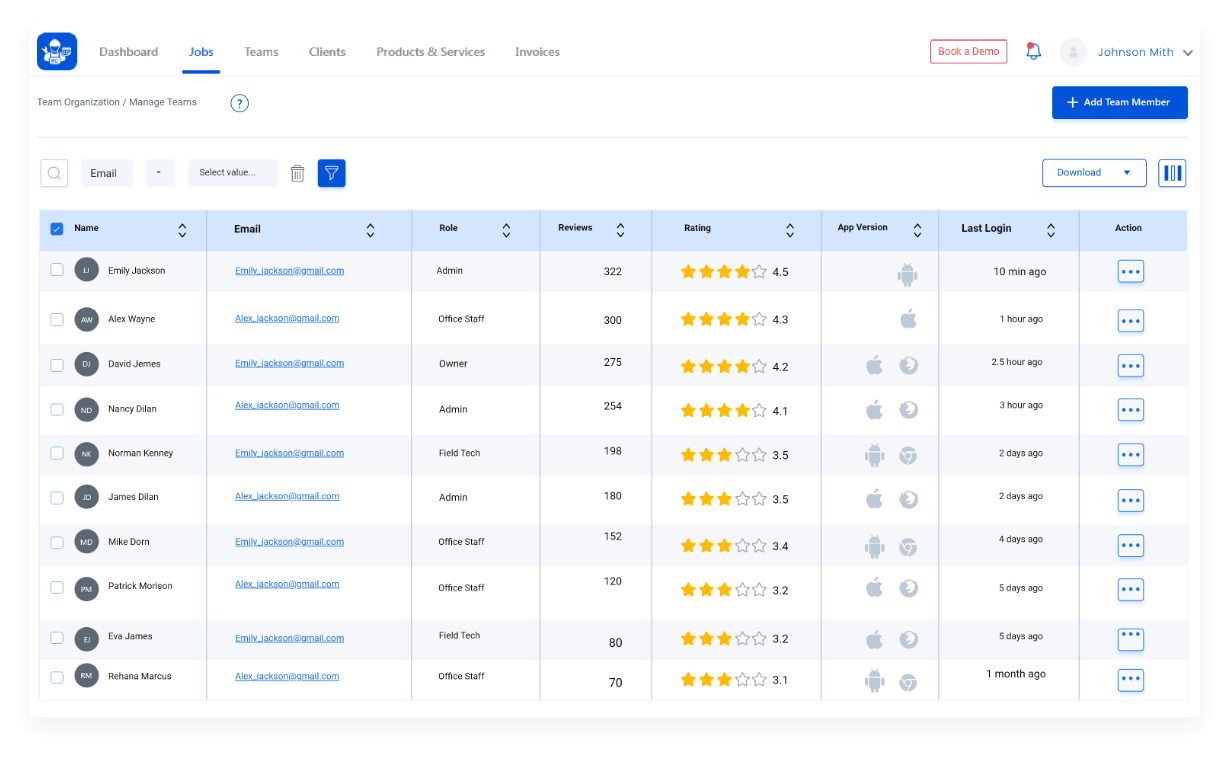Open the Products & Services tab
The height and width of the screenshot is (757, 1230).
(430, 52)
